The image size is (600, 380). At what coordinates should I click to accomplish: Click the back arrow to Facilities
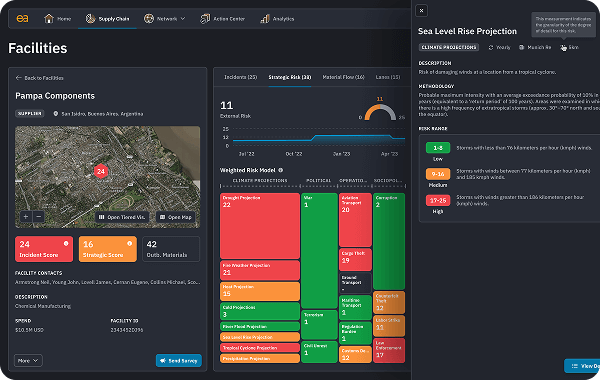(18, 78)
